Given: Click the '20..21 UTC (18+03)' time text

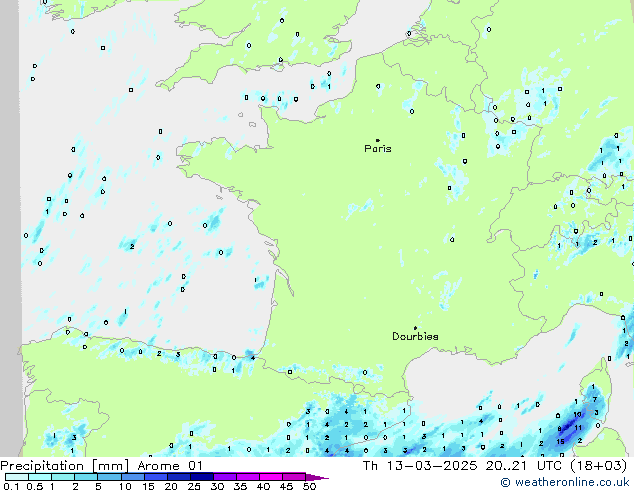Looking at the screenshot, I should [556, 466].
